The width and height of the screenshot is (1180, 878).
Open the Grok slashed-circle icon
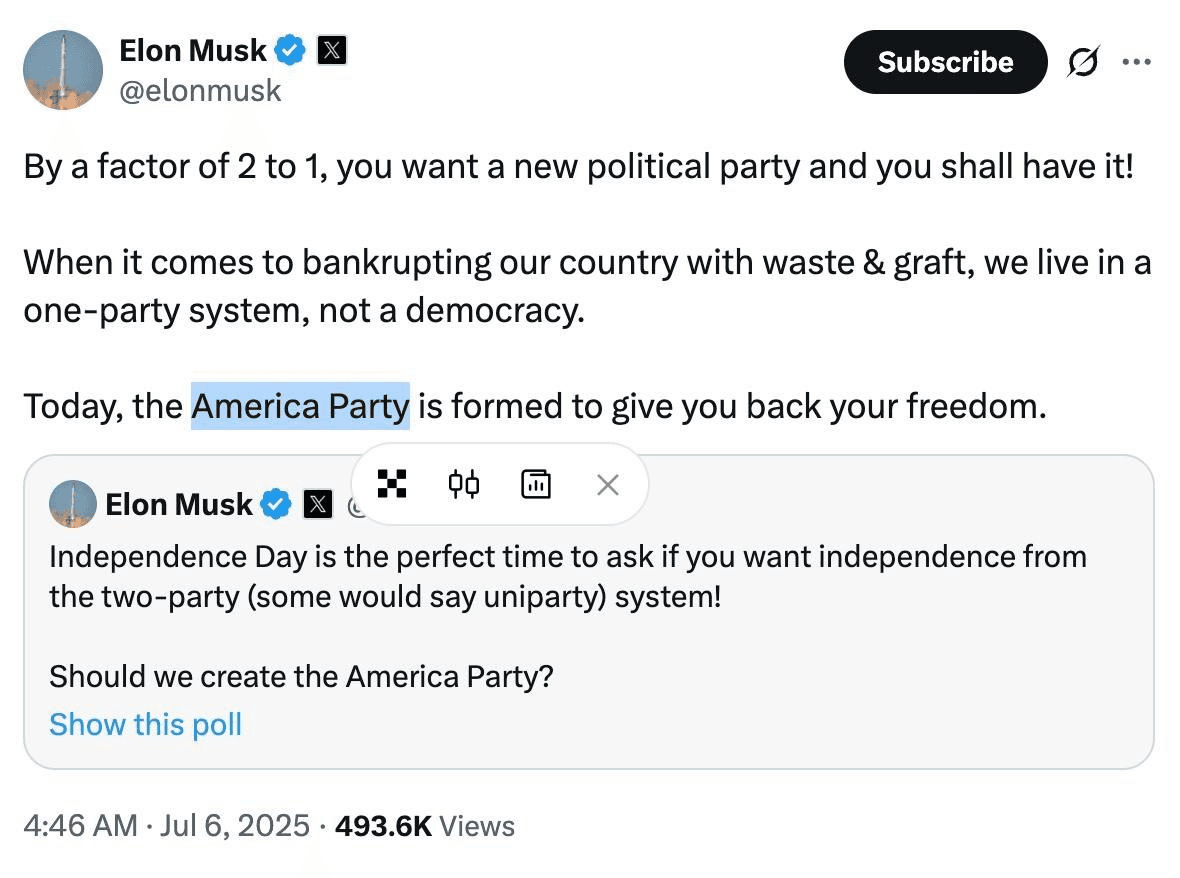pos(1083,62)
